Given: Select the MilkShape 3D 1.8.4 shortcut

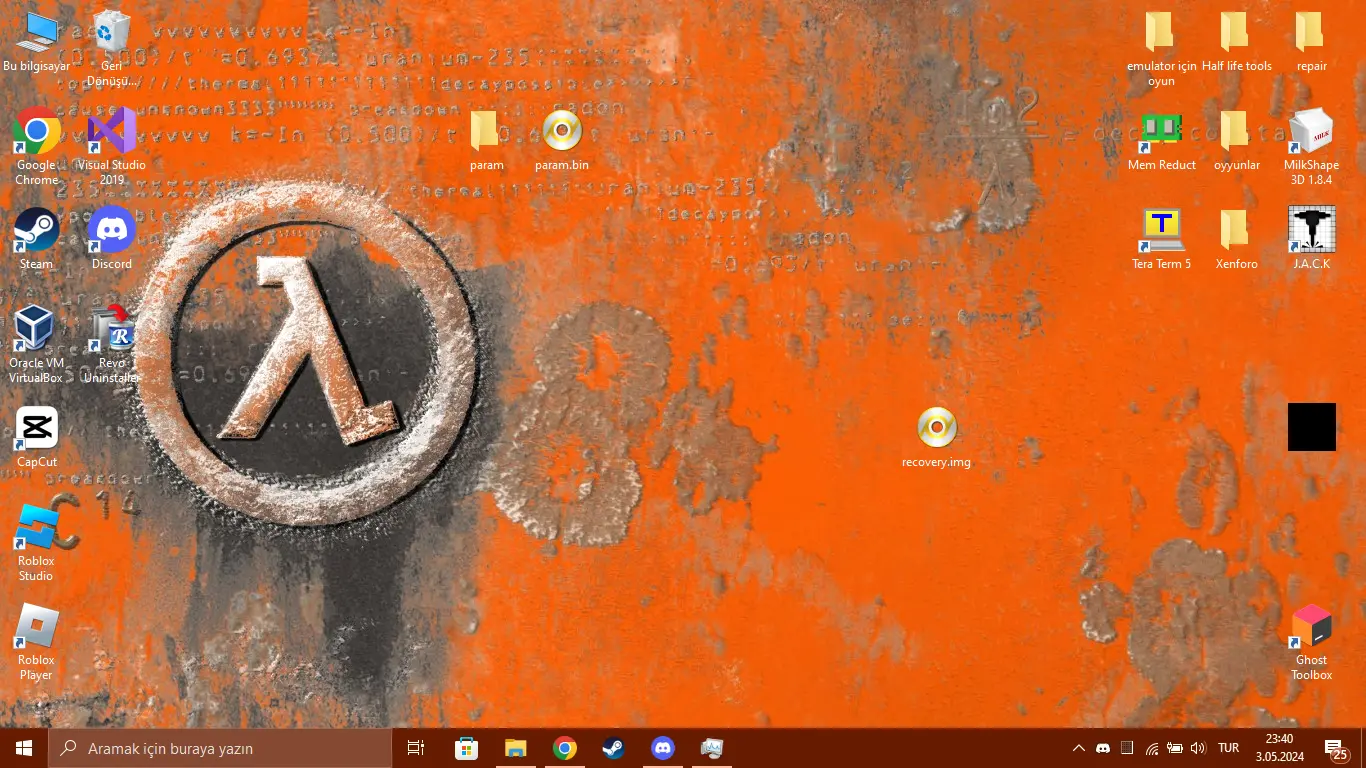Looking at the screenshot, I should [1311, 147].
